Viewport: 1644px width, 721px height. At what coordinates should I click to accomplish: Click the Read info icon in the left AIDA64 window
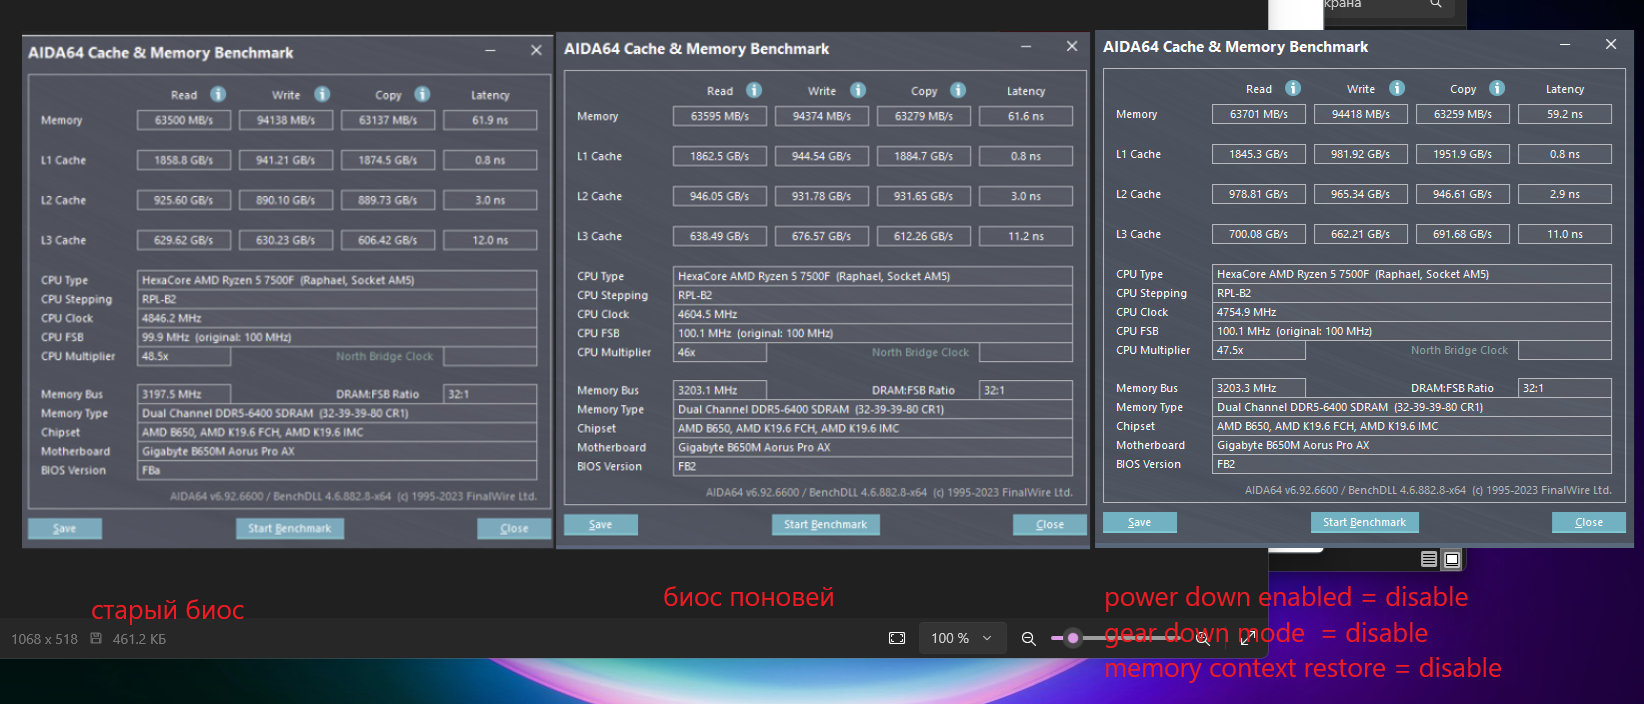coord(218,94)
